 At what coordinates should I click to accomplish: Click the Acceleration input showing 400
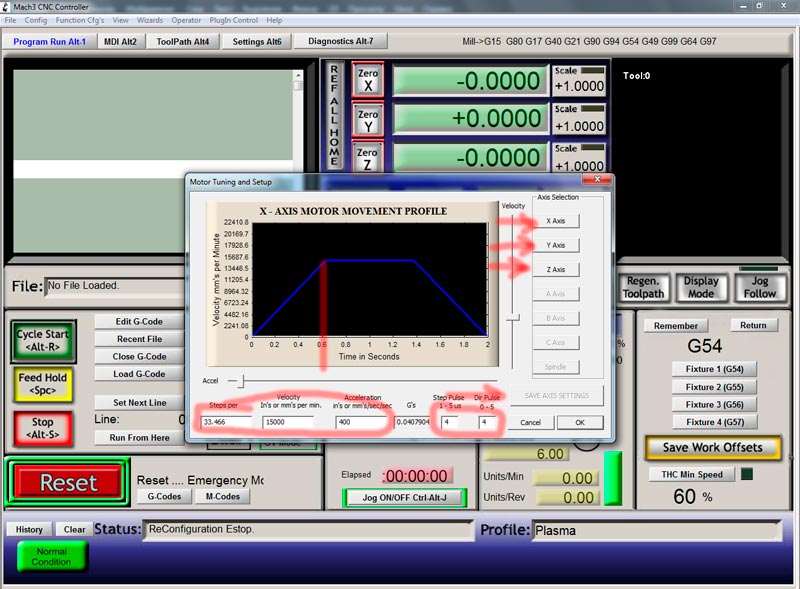click(361, 422)
